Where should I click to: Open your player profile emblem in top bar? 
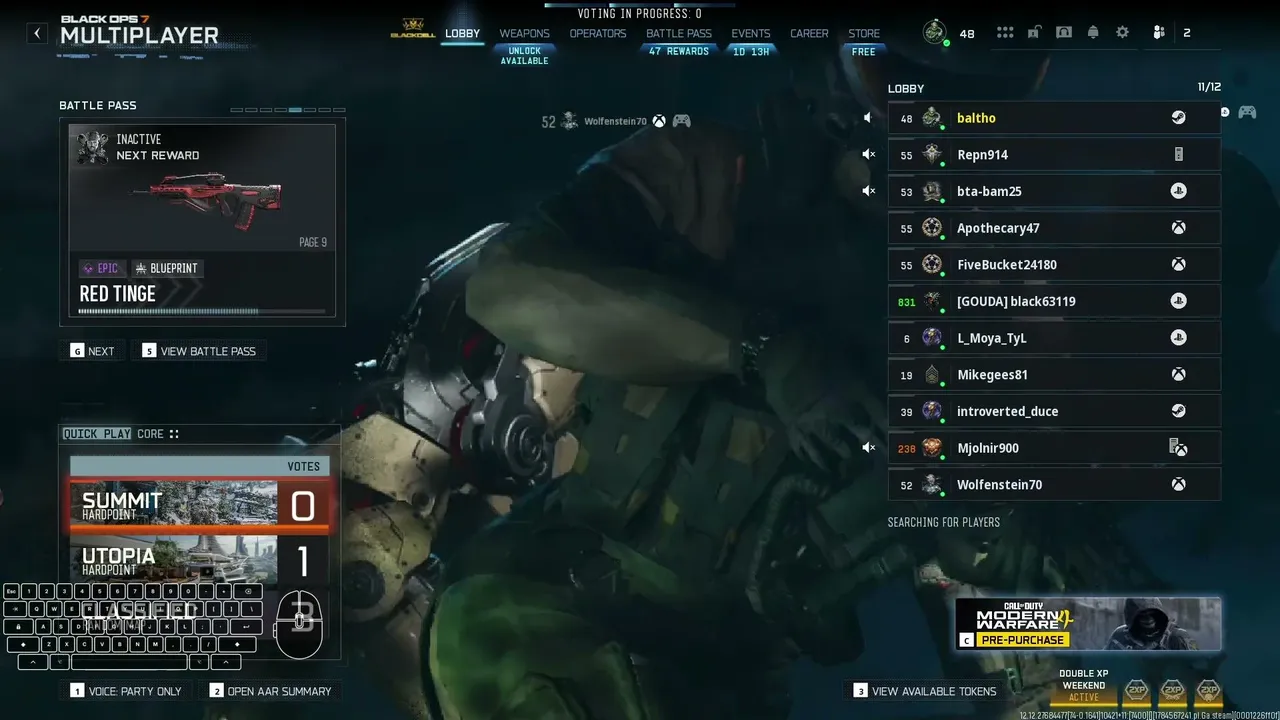coord(934,33)
